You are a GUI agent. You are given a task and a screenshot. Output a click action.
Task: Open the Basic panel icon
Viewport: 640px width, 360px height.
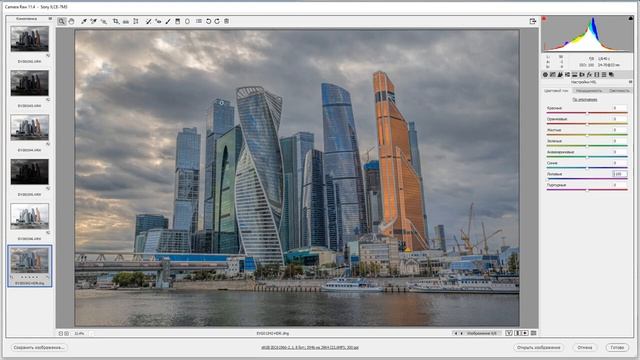pyautogui.click(x=545, y=75)
